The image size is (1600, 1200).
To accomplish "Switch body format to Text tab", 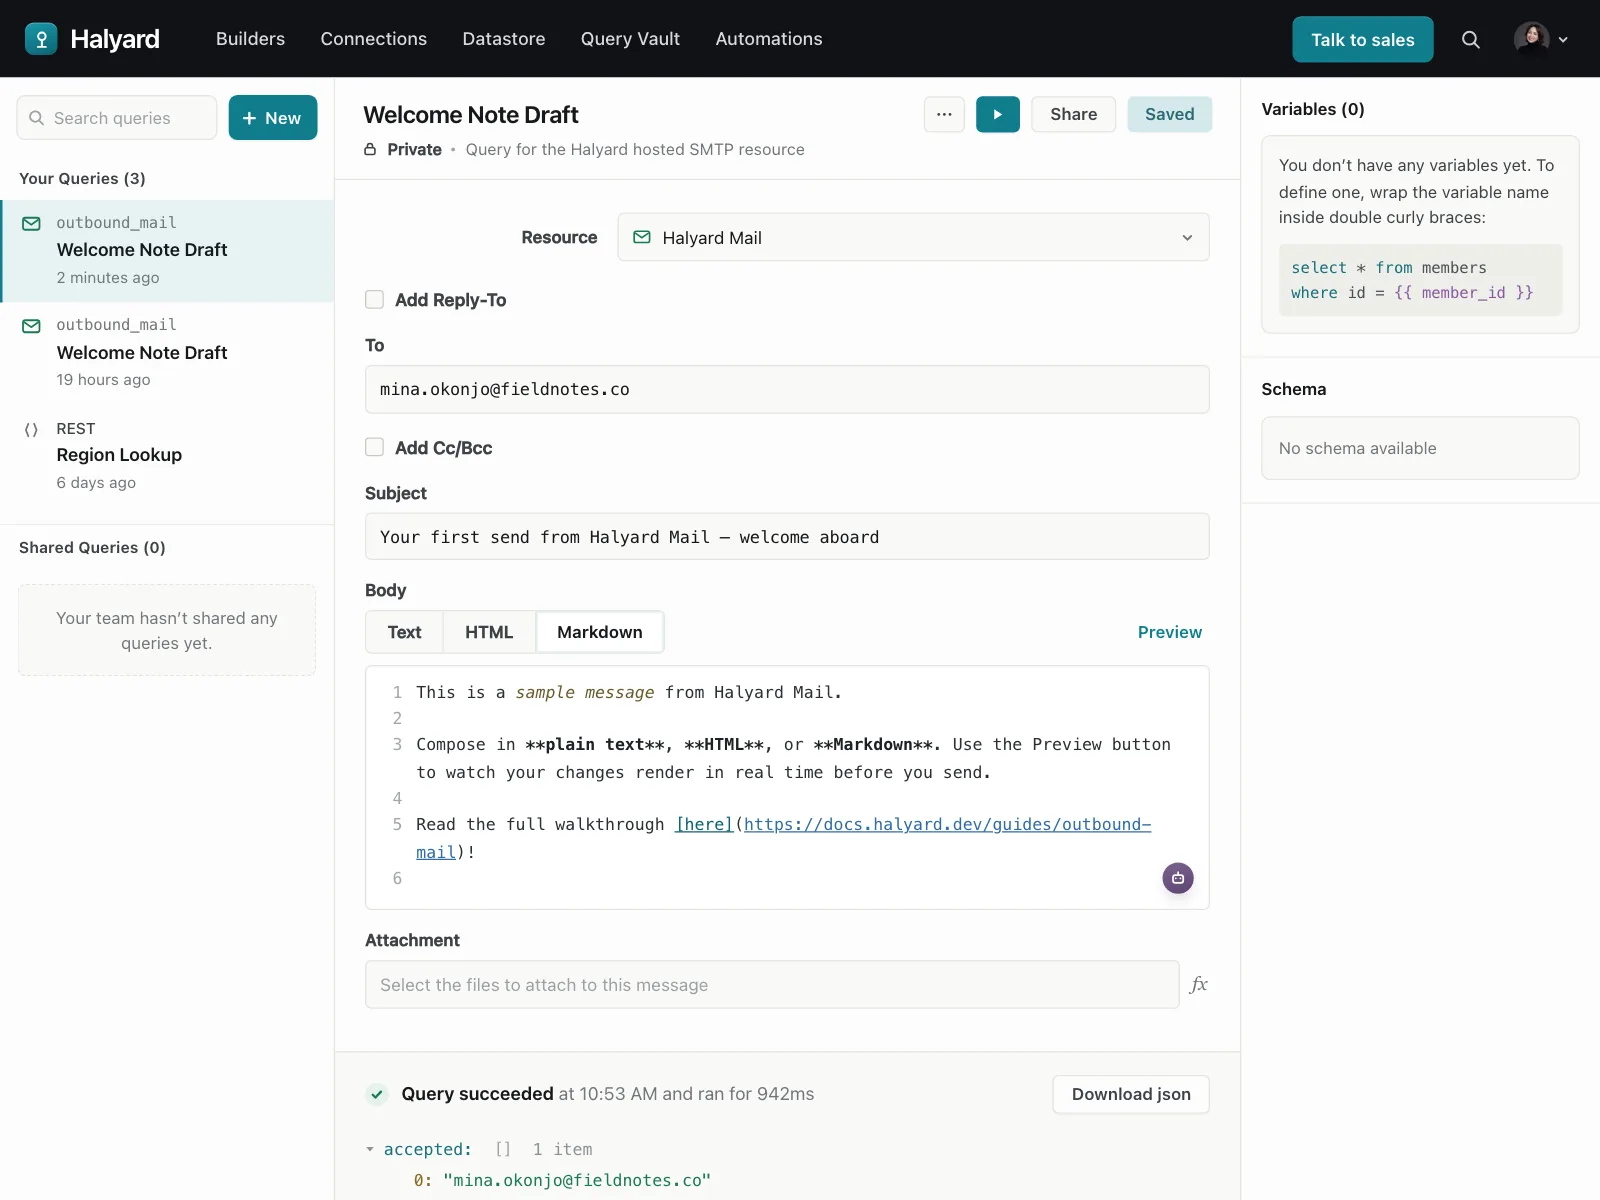I will (x=404, y=632).
